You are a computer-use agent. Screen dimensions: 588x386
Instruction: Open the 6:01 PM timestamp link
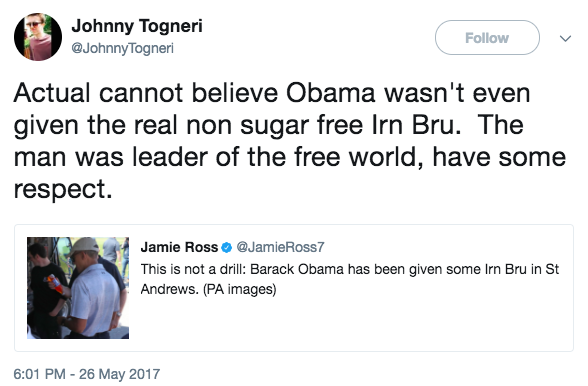[x=39, y=374]
